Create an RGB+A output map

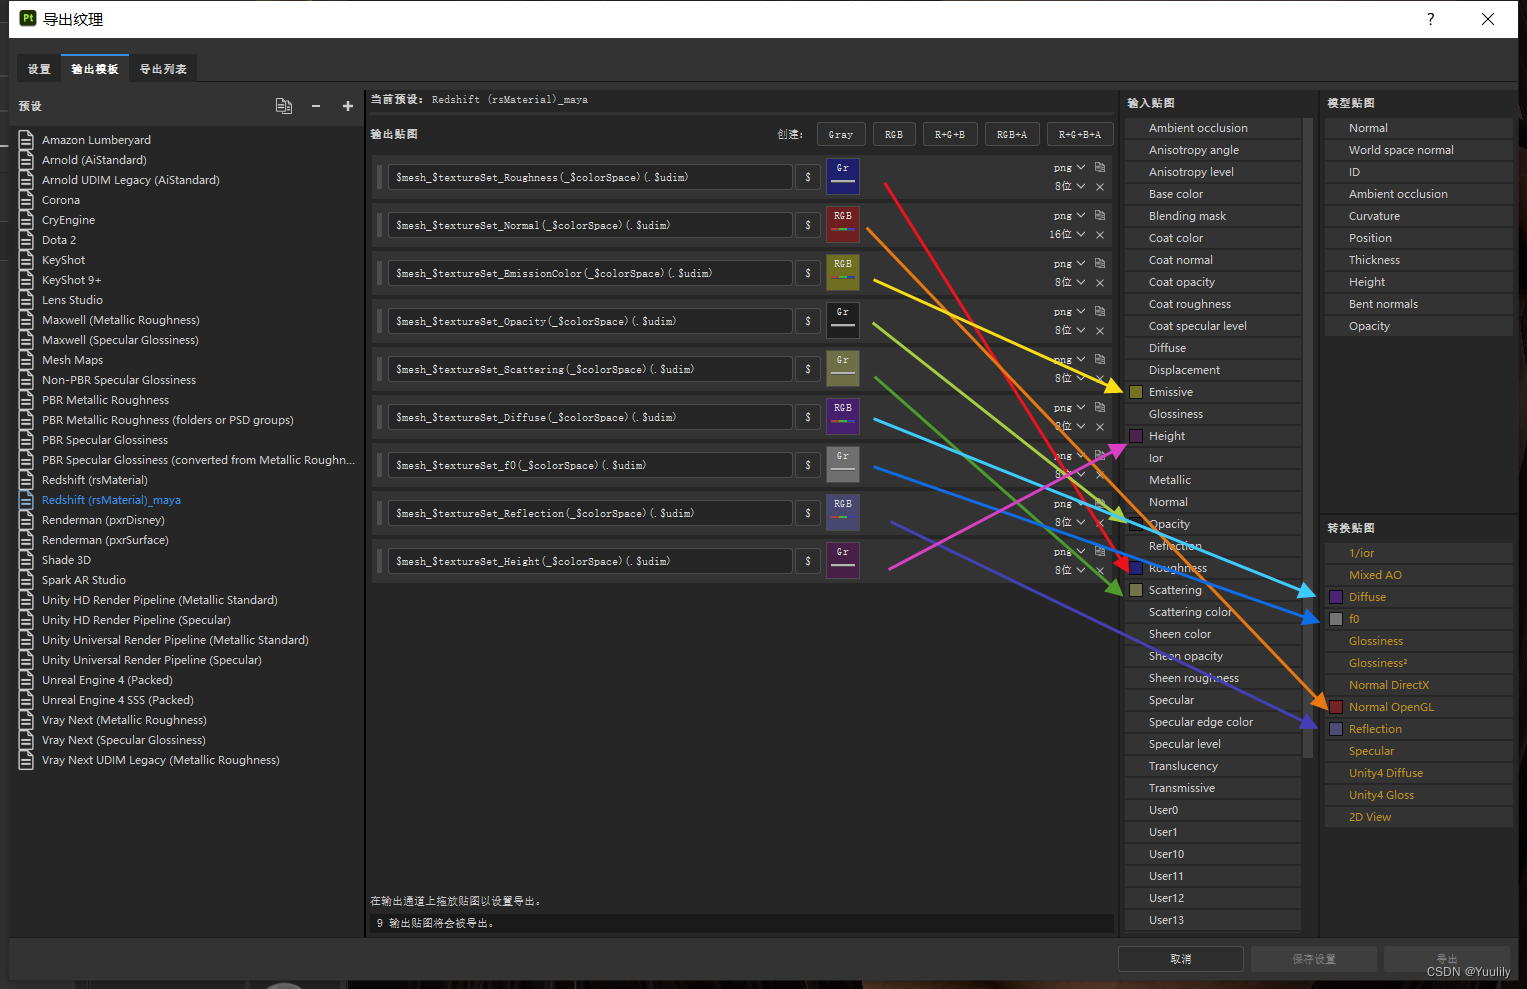[1012, 134]
